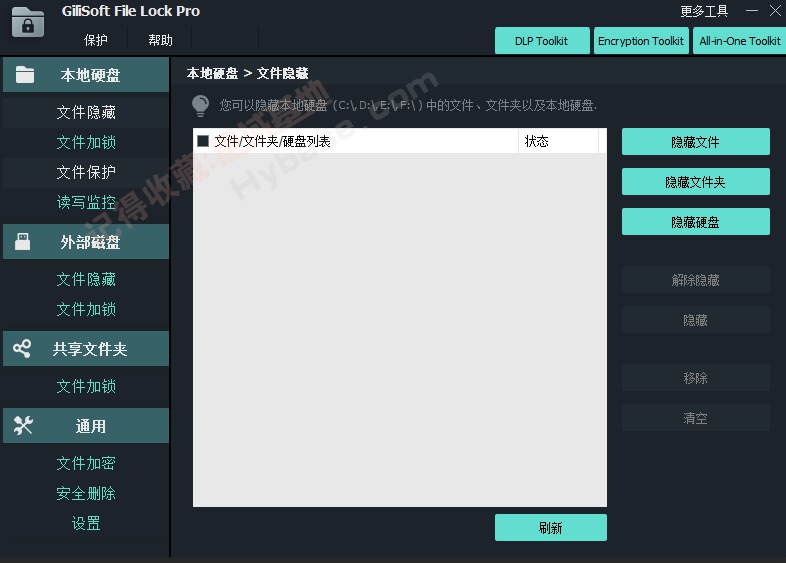786x563 pixels.
Task: Open the All-in-One Toolkit
Action: point(739,41)
